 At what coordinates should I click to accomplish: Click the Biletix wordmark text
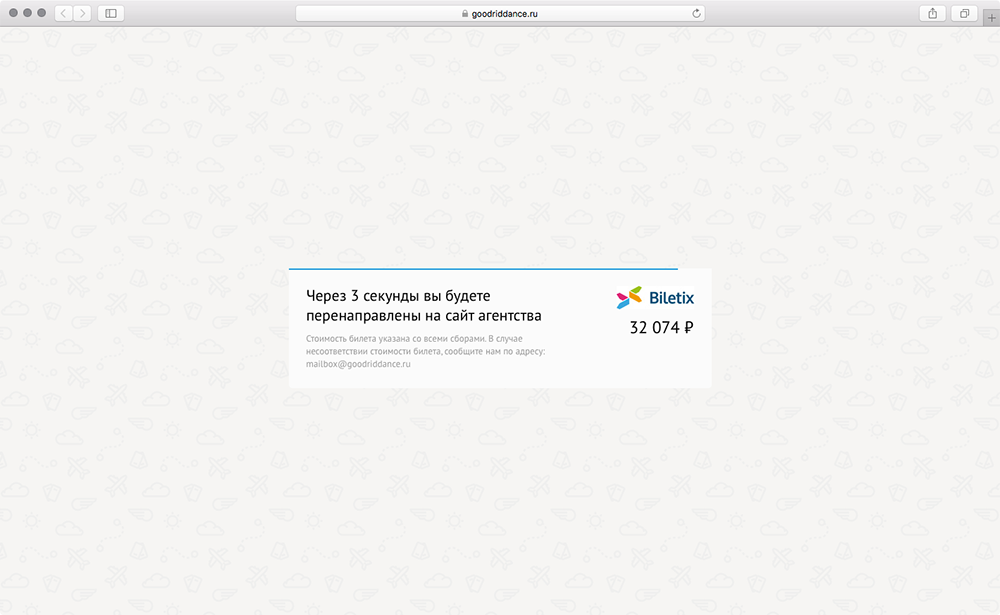[x=671, y=297]
